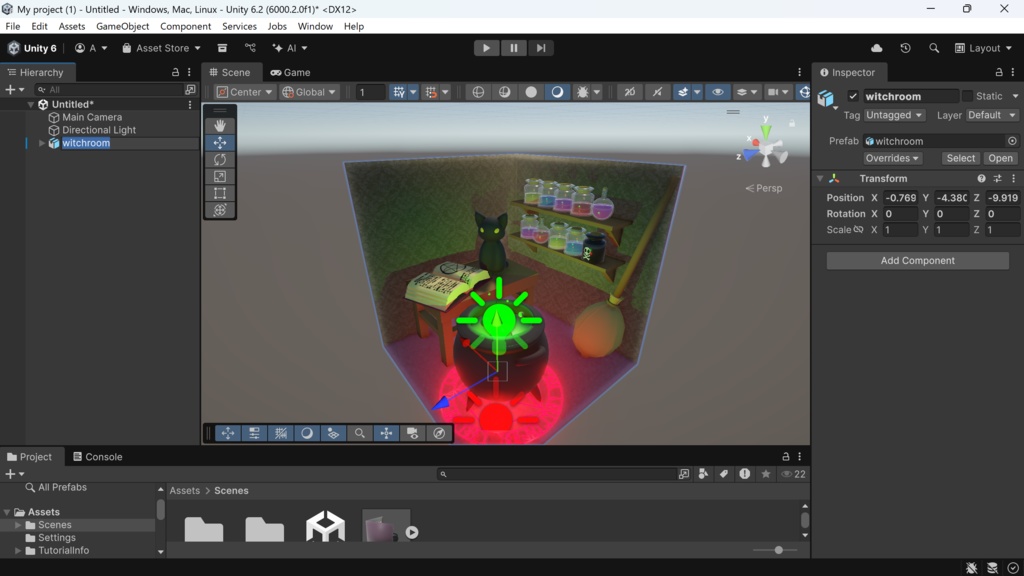This screenshot has height=576, width=1024.
Task: Open the global Search icon
Action: (x=934, y=48)
